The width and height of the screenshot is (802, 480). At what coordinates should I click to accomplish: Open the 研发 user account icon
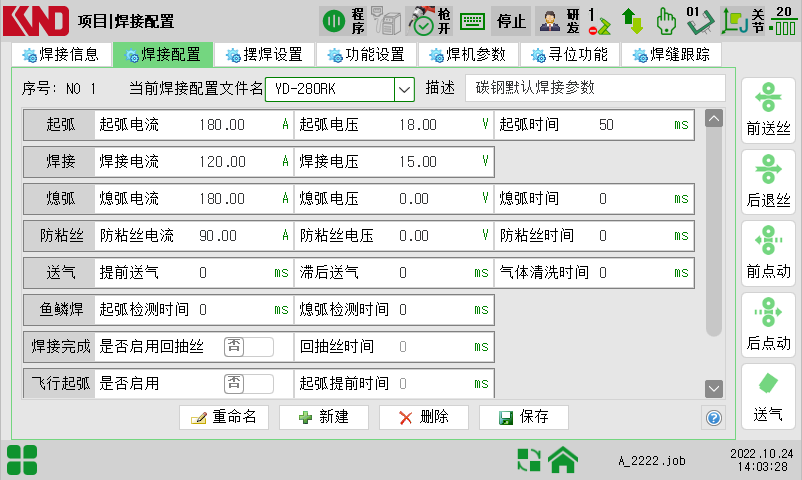pos(559,21)
